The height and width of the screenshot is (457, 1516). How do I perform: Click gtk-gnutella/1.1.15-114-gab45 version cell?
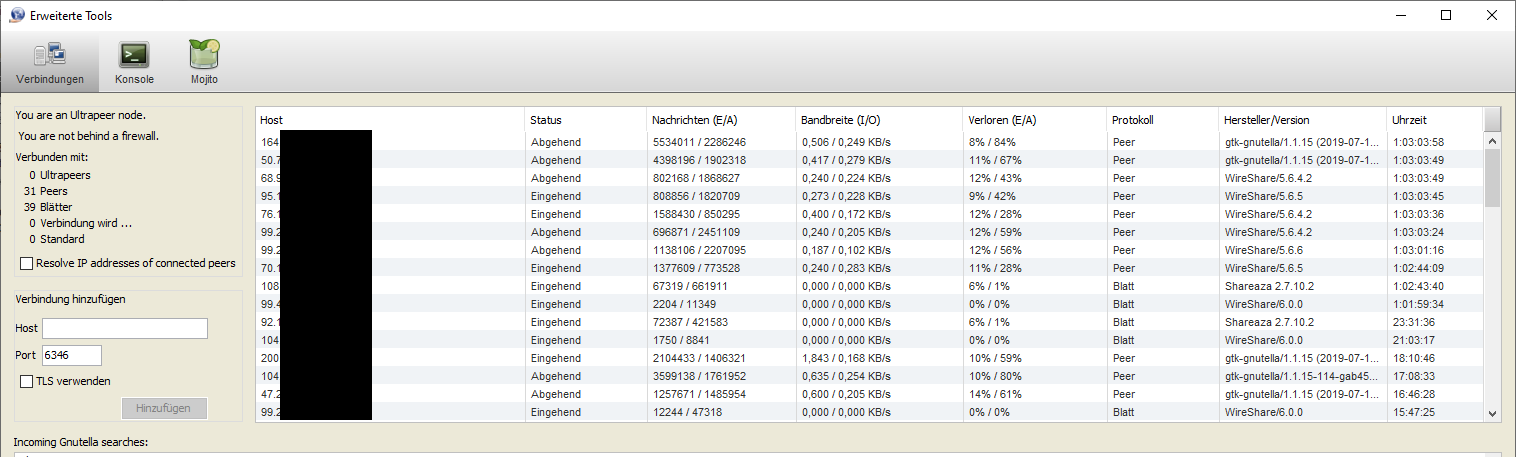[x=1301, y=376]
